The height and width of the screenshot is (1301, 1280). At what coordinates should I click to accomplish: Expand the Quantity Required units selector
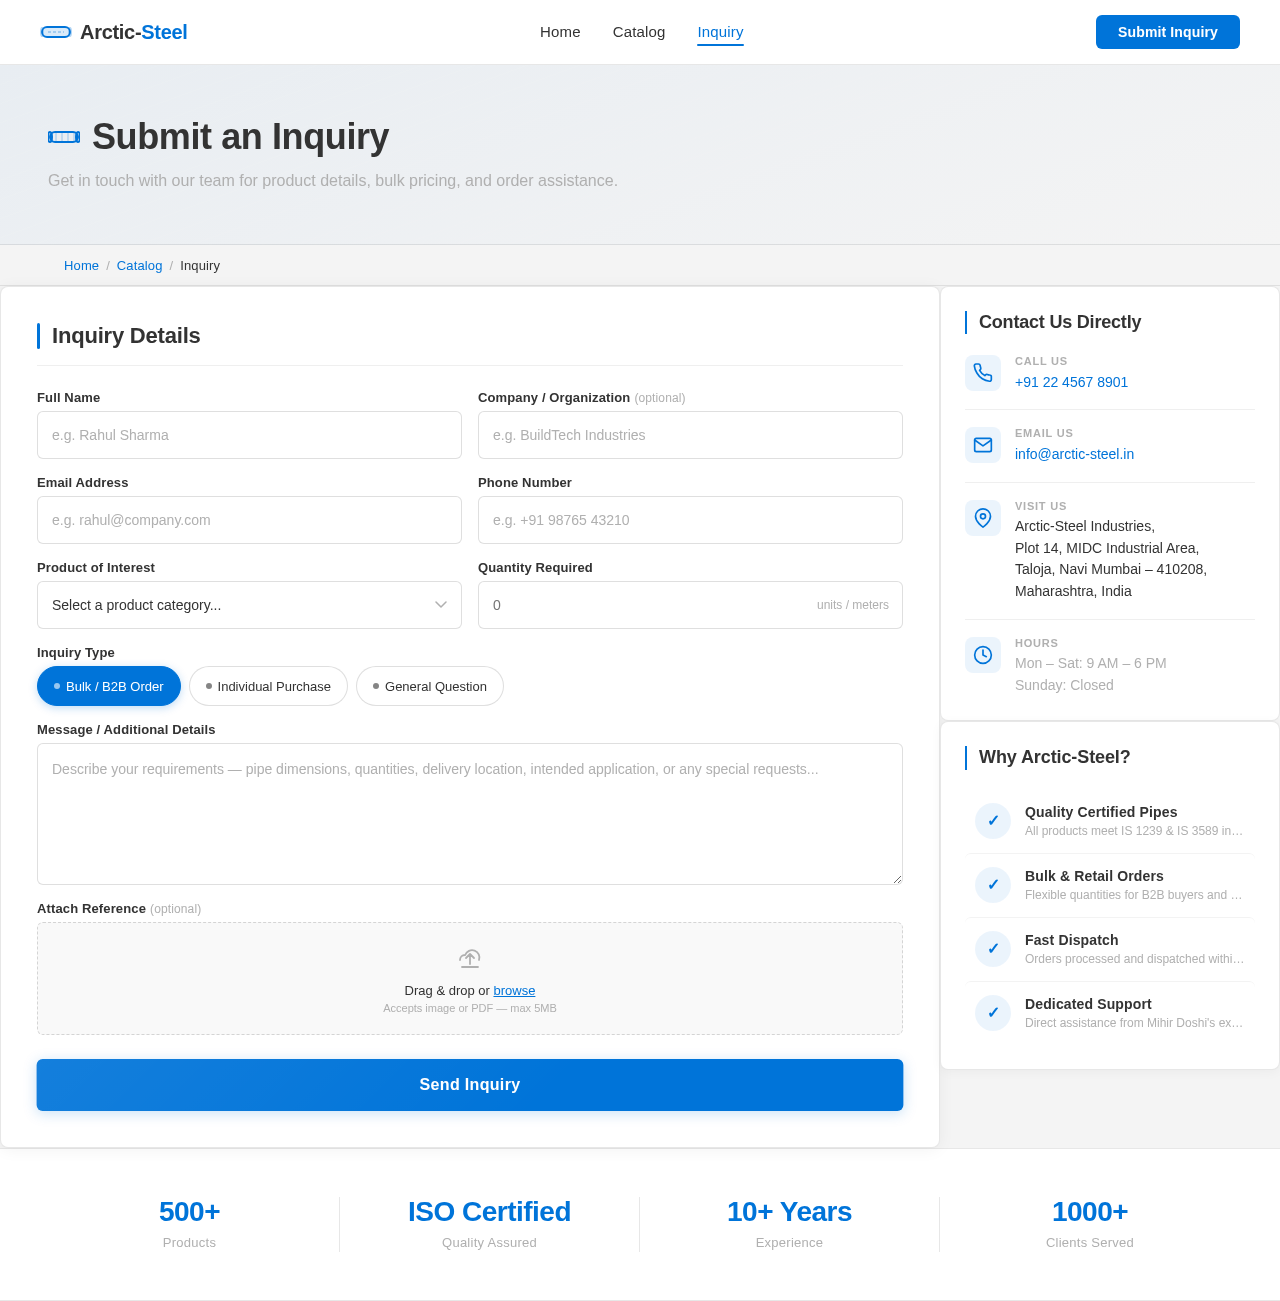[852, 605]
